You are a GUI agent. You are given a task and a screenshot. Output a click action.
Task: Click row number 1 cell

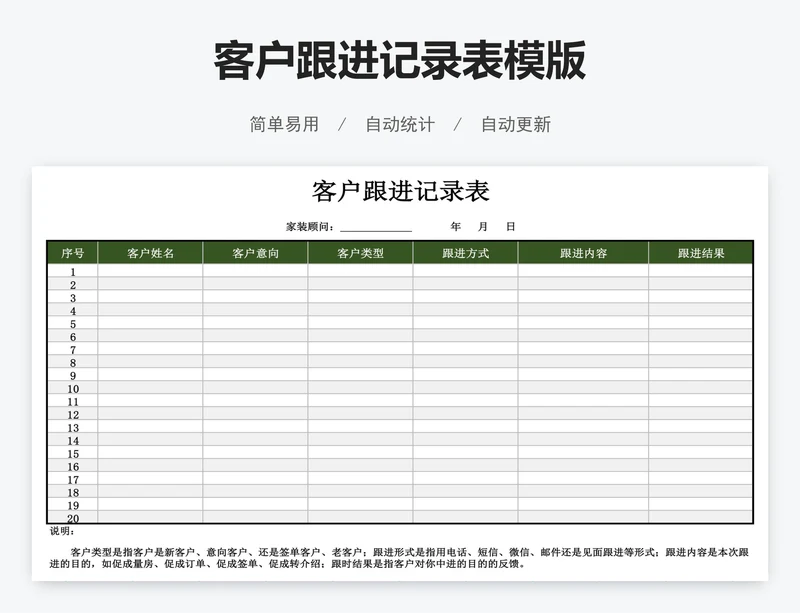[72, 271]
